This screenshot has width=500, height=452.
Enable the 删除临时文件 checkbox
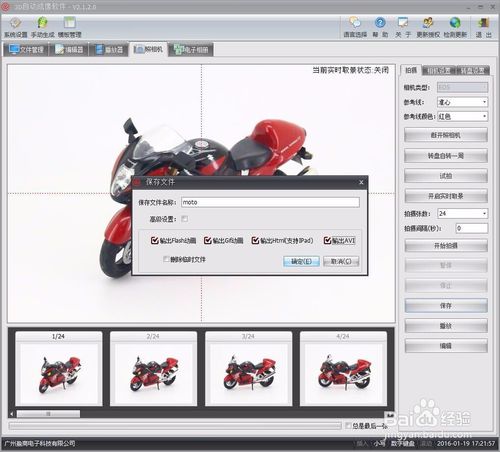166,259
